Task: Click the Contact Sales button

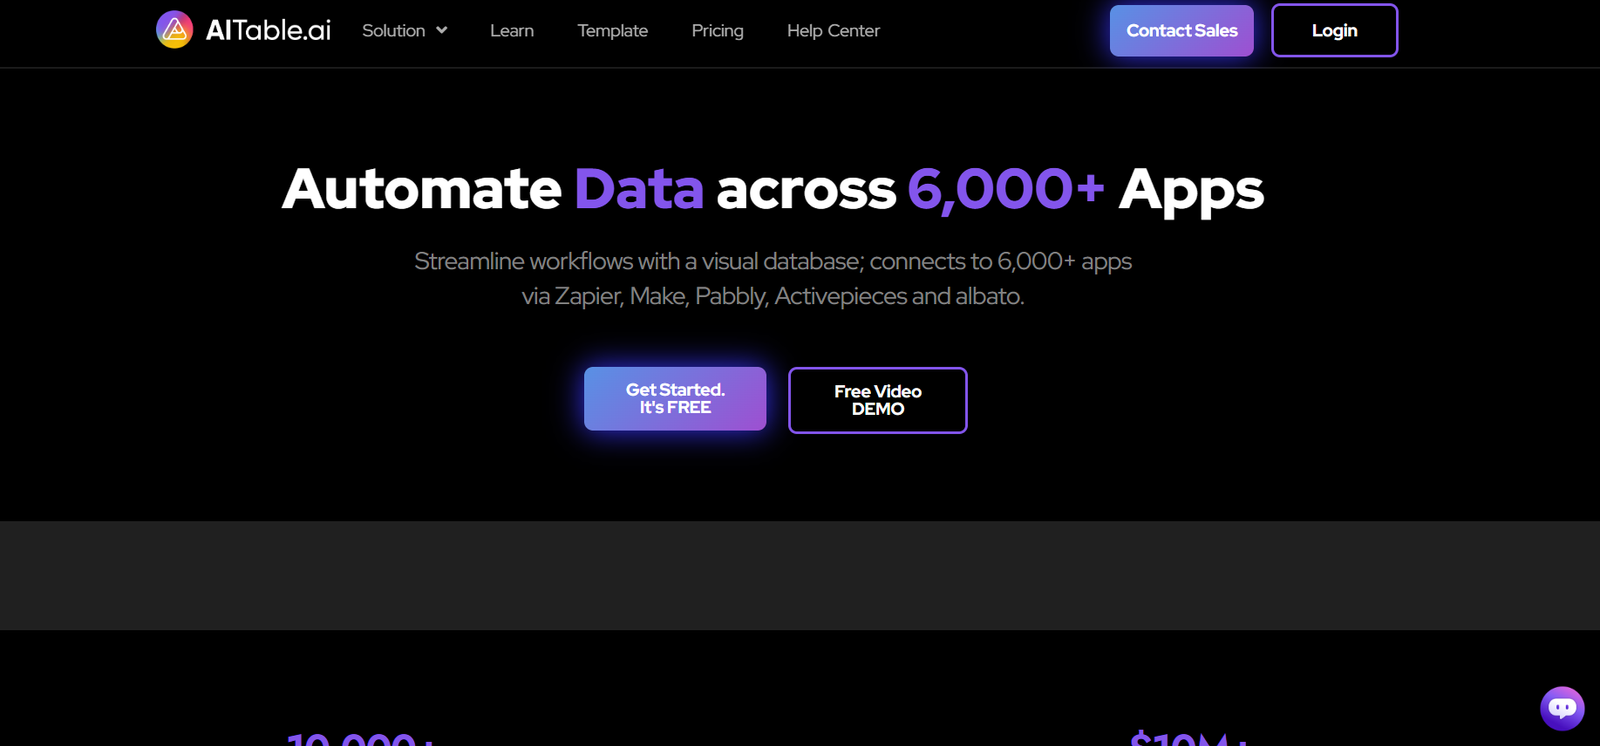Action: [1181, 31]
